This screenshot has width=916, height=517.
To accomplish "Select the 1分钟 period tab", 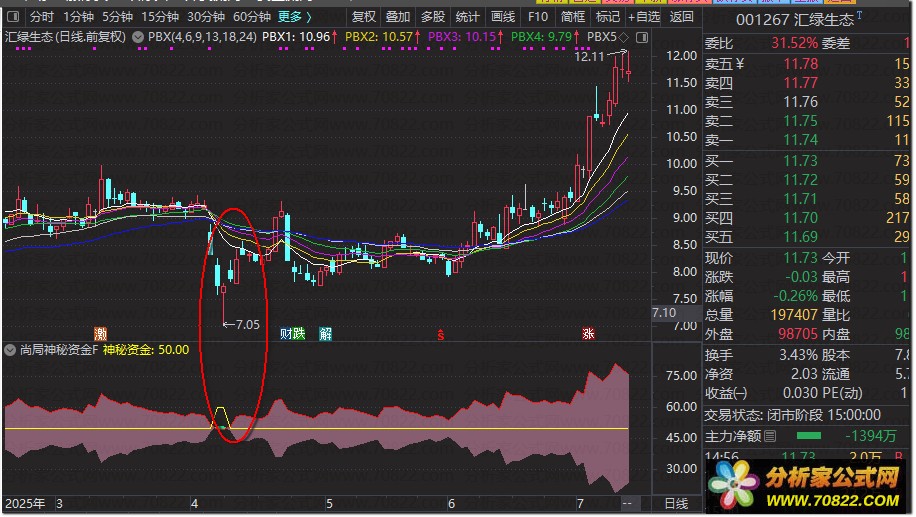I will [x=78, y=17].
